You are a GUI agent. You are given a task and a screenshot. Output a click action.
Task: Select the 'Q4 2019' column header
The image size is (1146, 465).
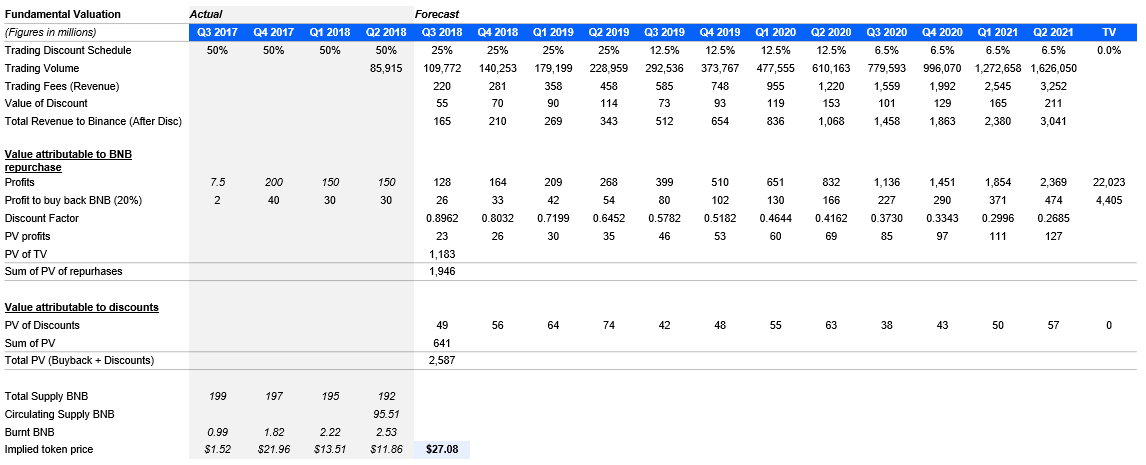(x=720, y=32)
